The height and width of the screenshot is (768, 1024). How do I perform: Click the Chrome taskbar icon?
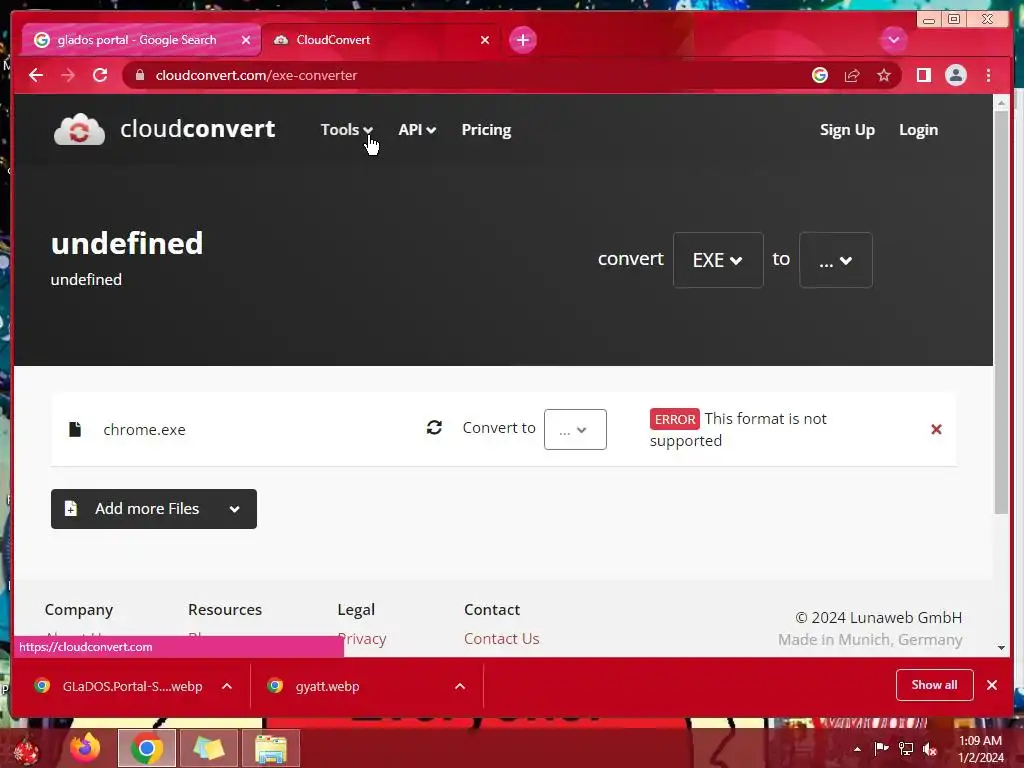tap(146, 748)
